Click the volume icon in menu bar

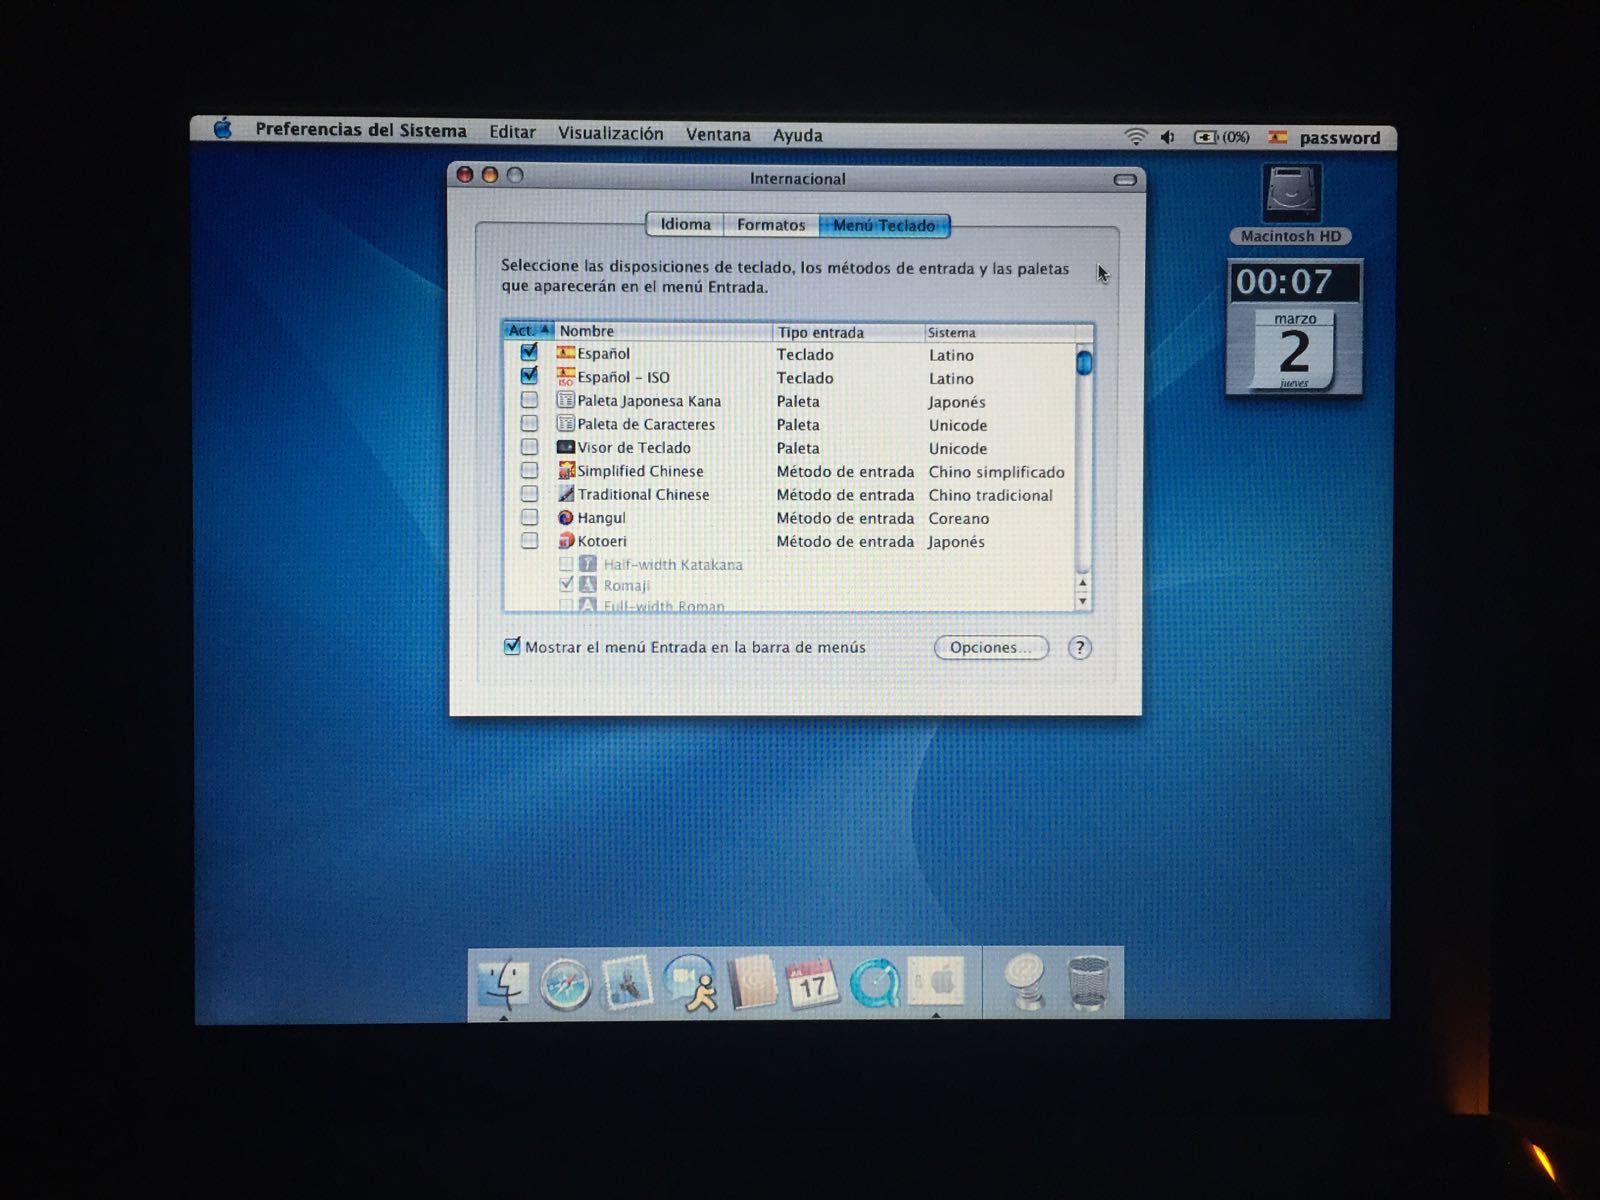(1167, 137)
